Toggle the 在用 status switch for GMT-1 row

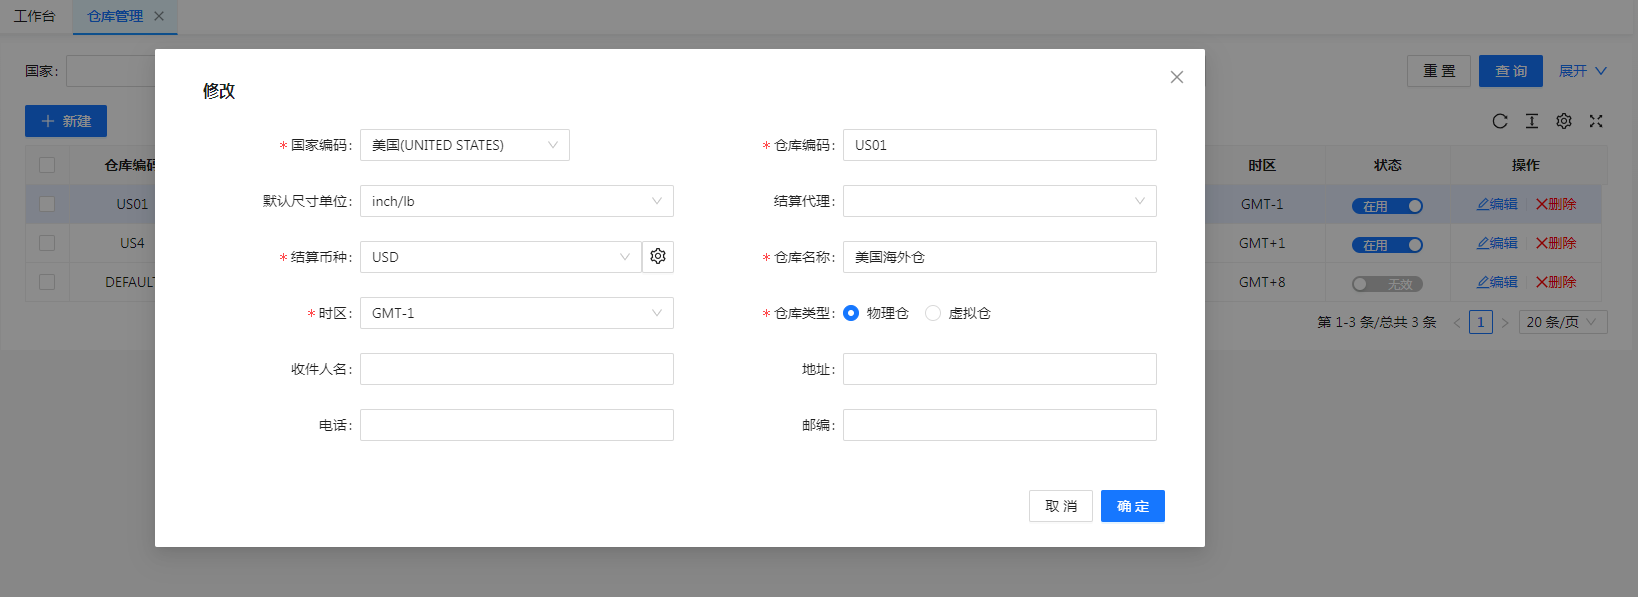pos(1387,206)
